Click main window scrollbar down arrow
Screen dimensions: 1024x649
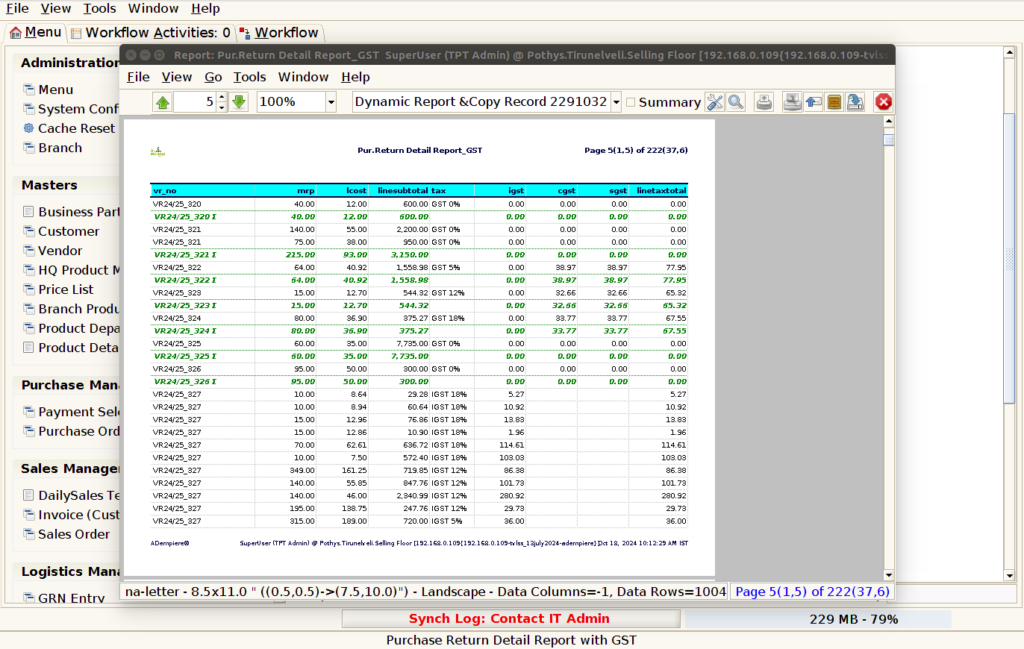pyautogui.click(x=1010, y=576)
